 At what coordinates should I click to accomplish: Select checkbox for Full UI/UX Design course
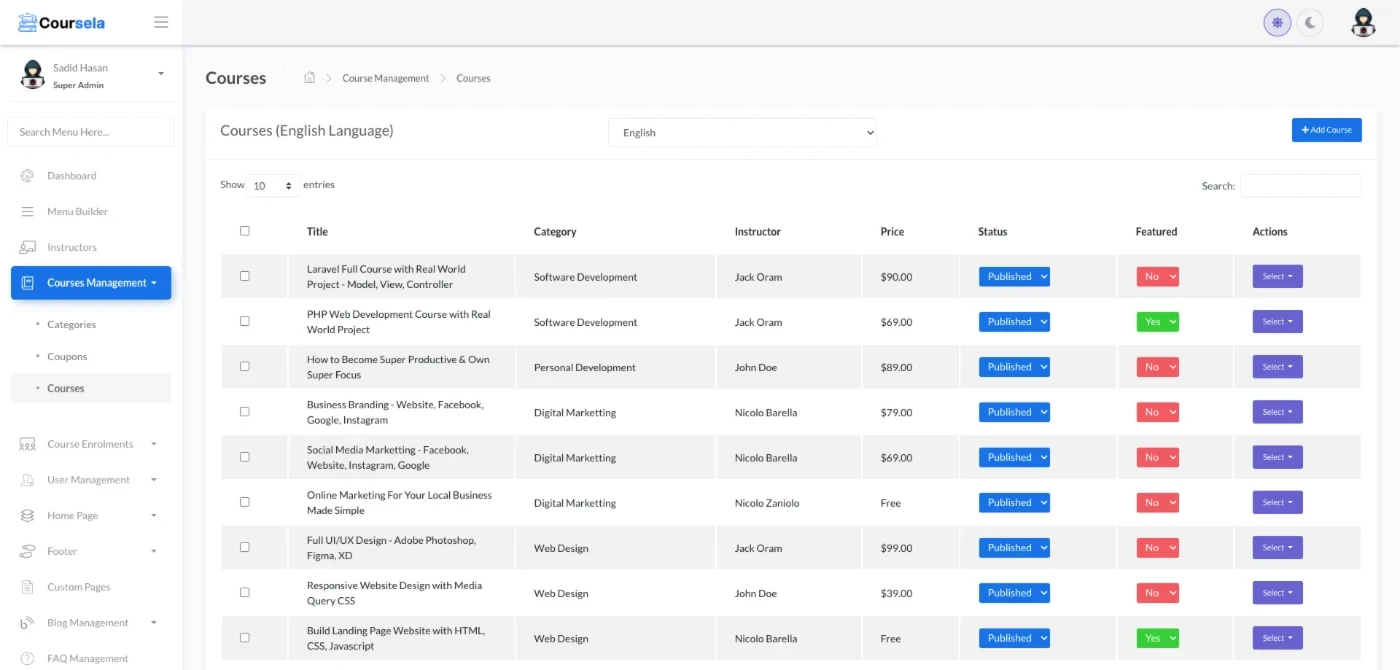pyautogui.click(x=245, y=547)
